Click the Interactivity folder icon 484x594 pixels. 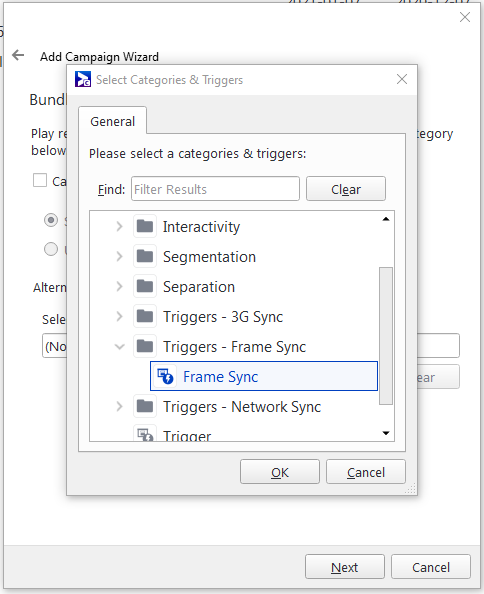coord(145,227)
